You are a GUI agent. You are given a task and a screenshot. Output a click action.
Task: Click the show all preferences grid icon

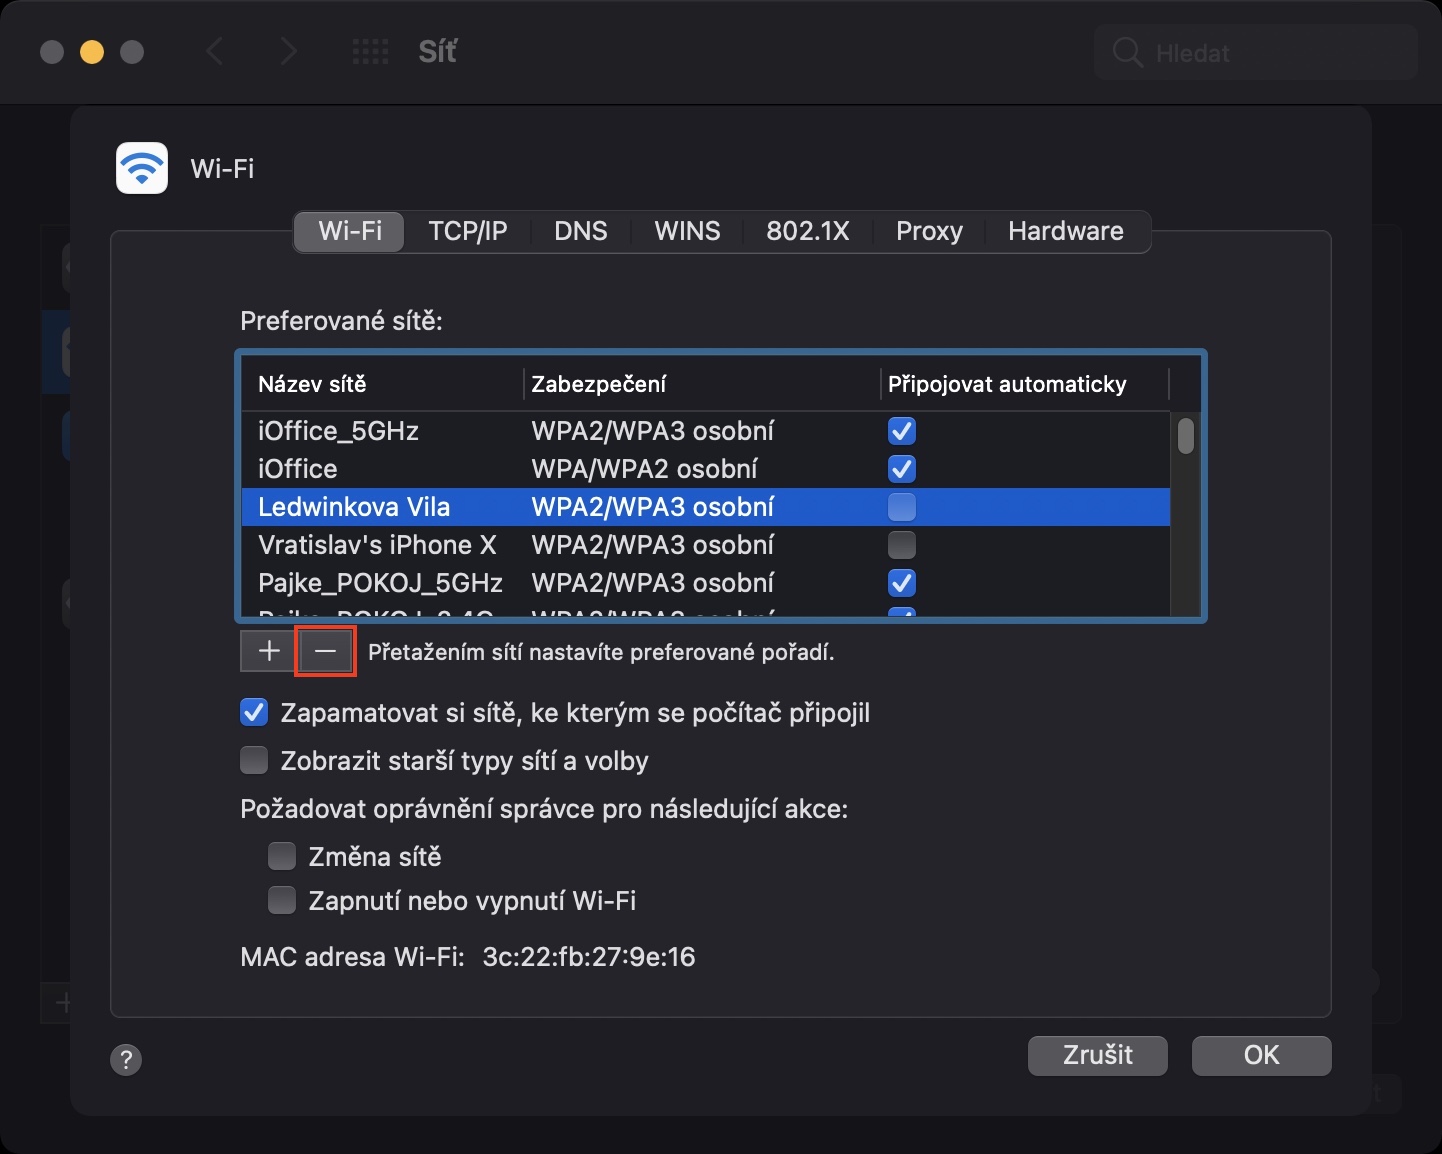(371, 52)
